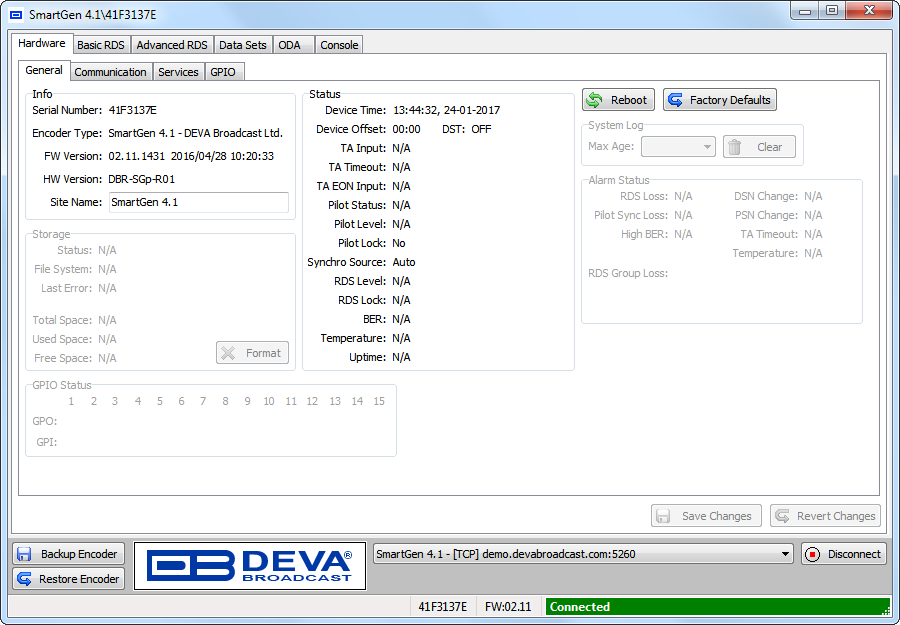Click the SmartGen title bar icon
The width and height of the screenshot is (900, 625).
[x=16, y=15]
